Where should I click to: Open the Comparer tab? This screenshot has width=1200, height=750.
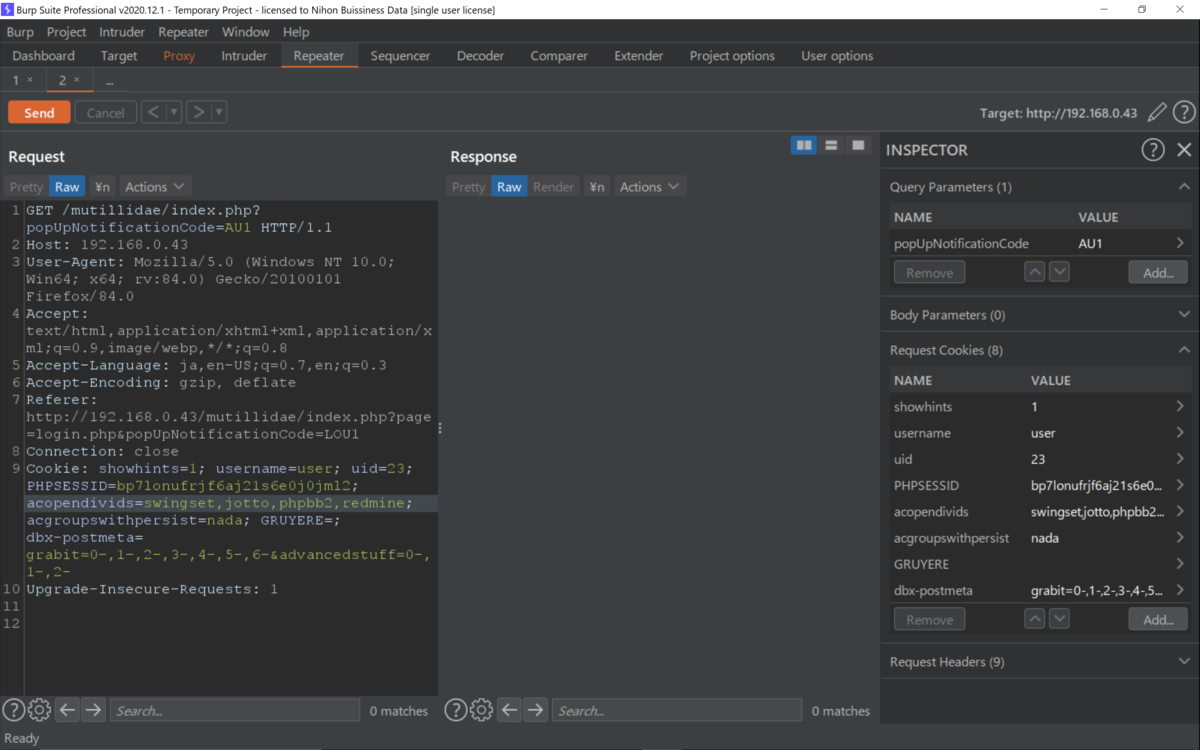(x=559, y=56)
